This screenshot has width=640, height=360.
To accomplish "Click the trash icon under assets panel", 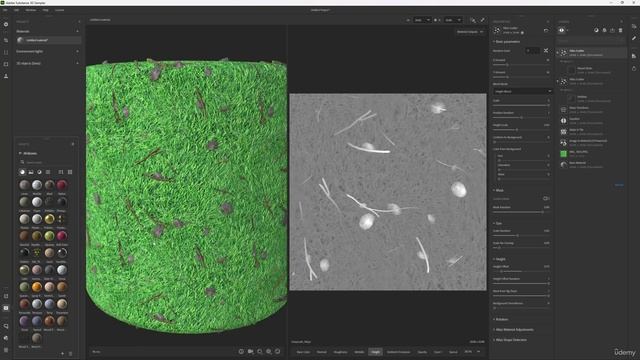I will (x=70, y=353).
